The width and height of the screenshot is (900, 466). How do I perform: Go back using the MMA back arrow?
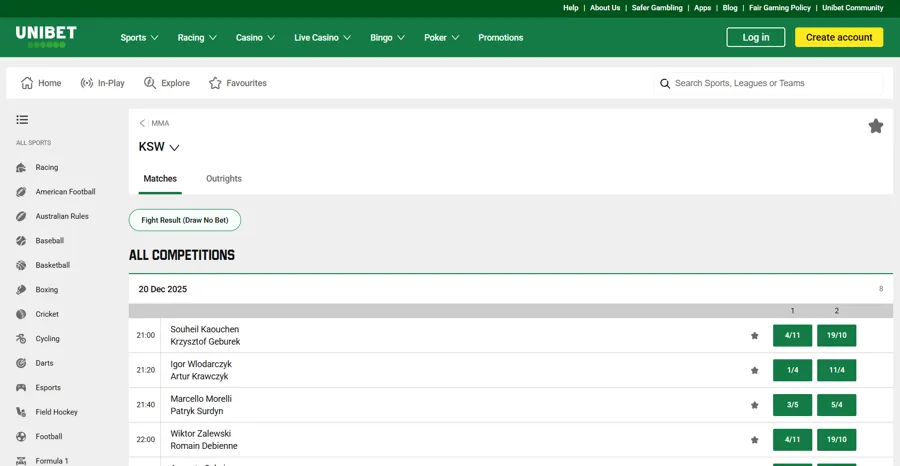pos(142,123)
